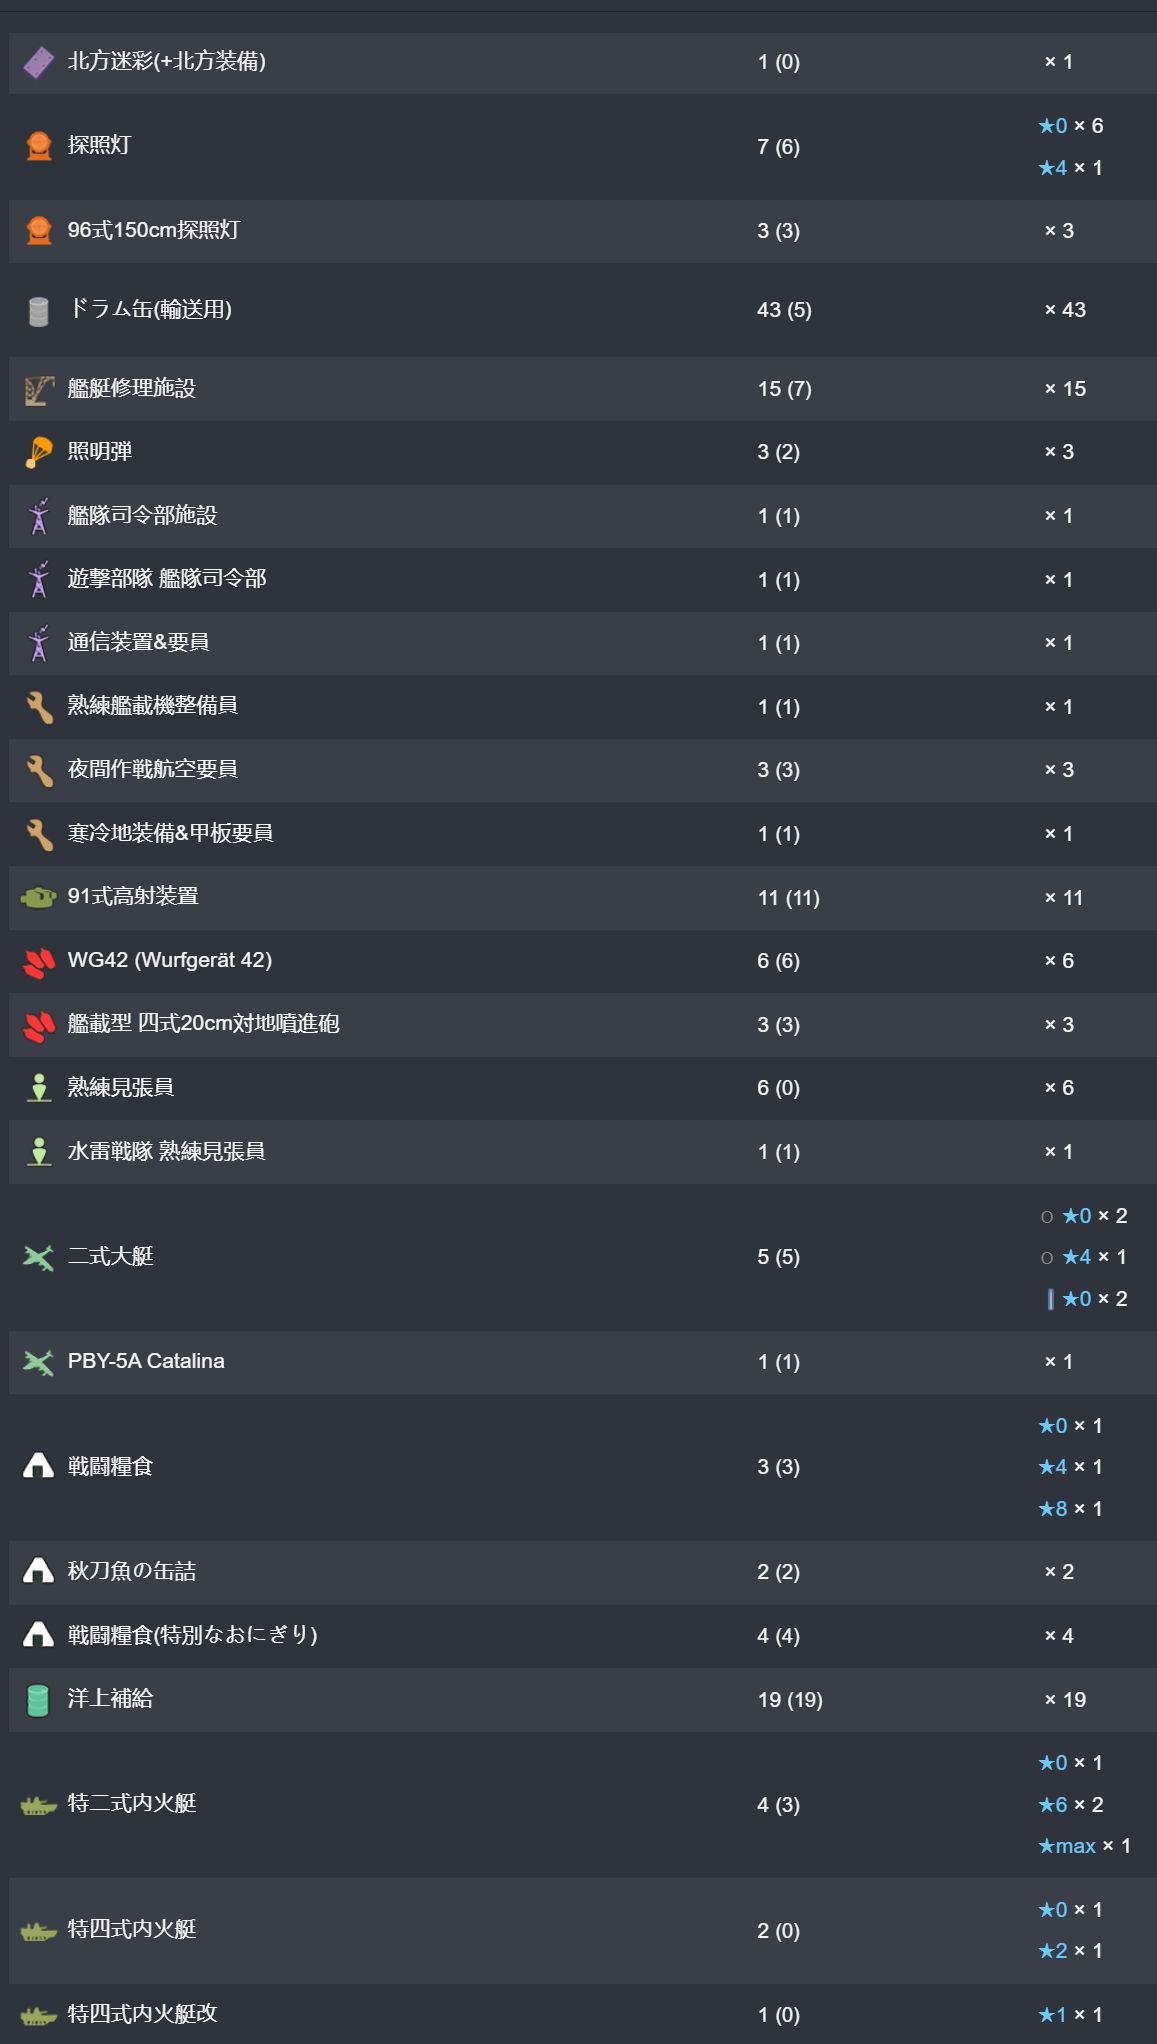Select the 秋刀魚の缶詰 item name
The image size is (1157, 2044).
coord(132,1571)
